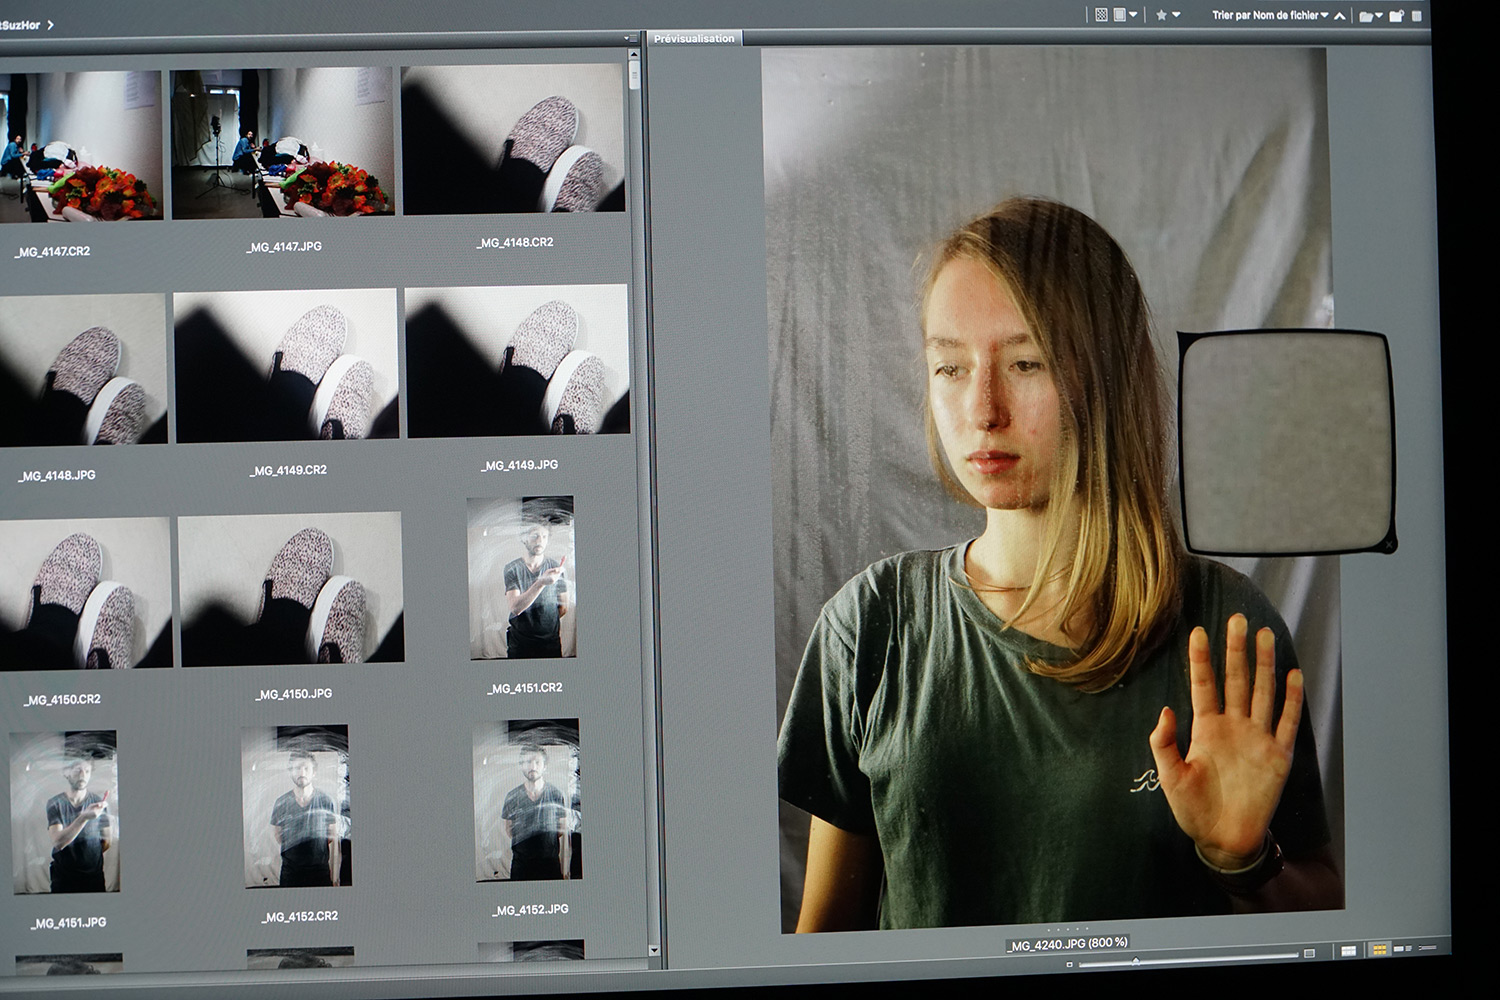Toggle the lock thumbnail grid button
This screenshot has height=1000, width=1500.
(1348, 951)
